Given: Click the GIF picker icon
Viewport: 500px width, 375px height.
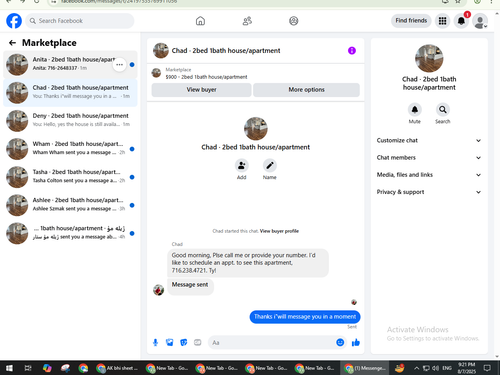Looking at the screenshot, I should [x=198, y=342].
